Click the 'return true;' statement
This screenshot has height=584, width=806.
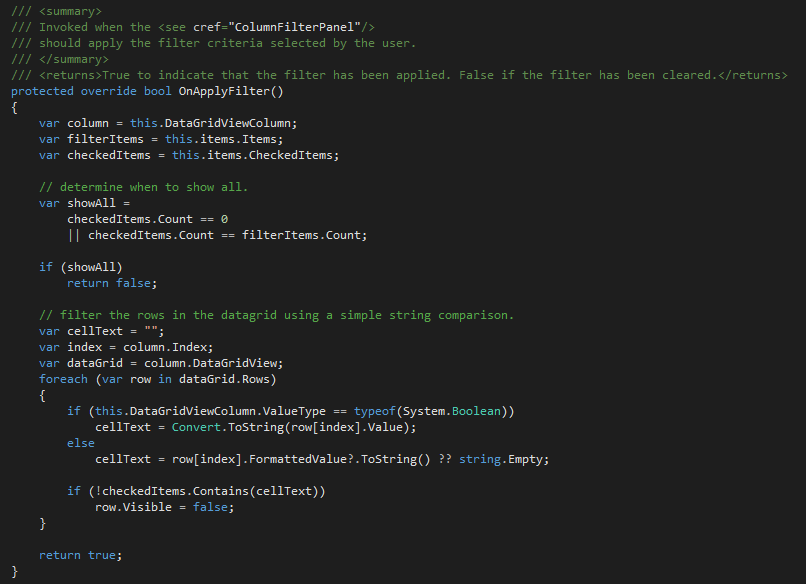pyautogui.click(x=81, y=555)
